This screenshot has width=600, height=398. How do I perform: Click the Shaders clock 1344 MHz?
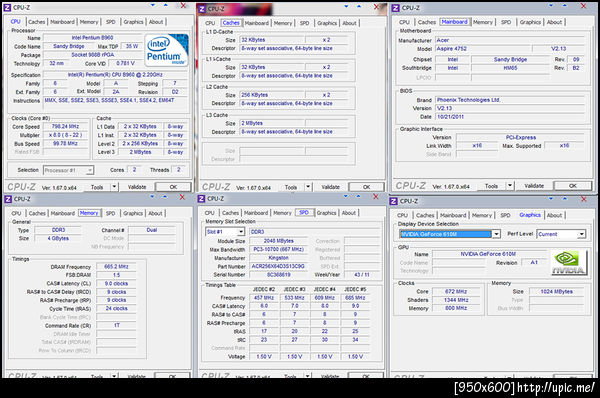456,300
